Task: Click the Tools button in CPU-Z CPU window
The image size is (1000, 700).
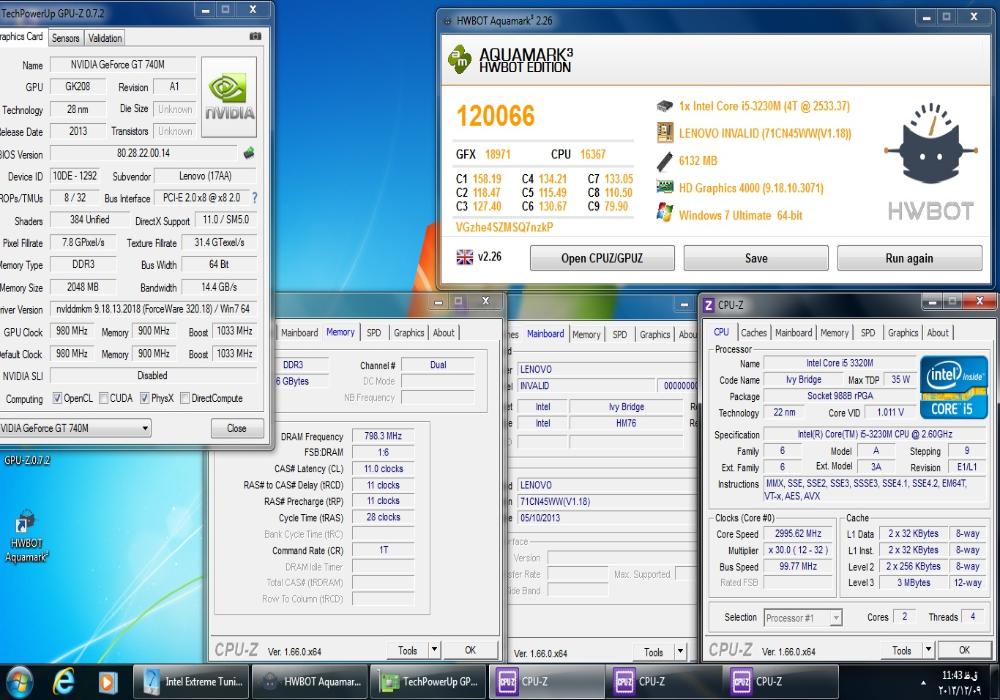Action: point(902,650)
